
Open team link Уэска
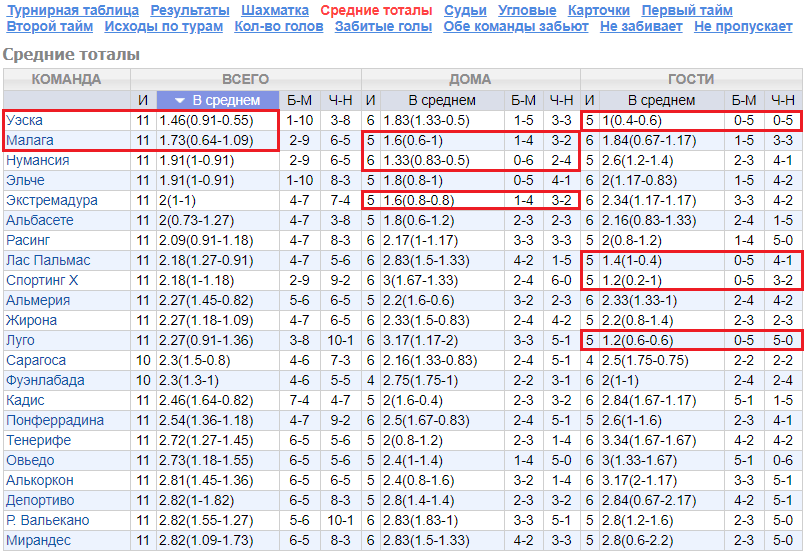pos(24,120)
